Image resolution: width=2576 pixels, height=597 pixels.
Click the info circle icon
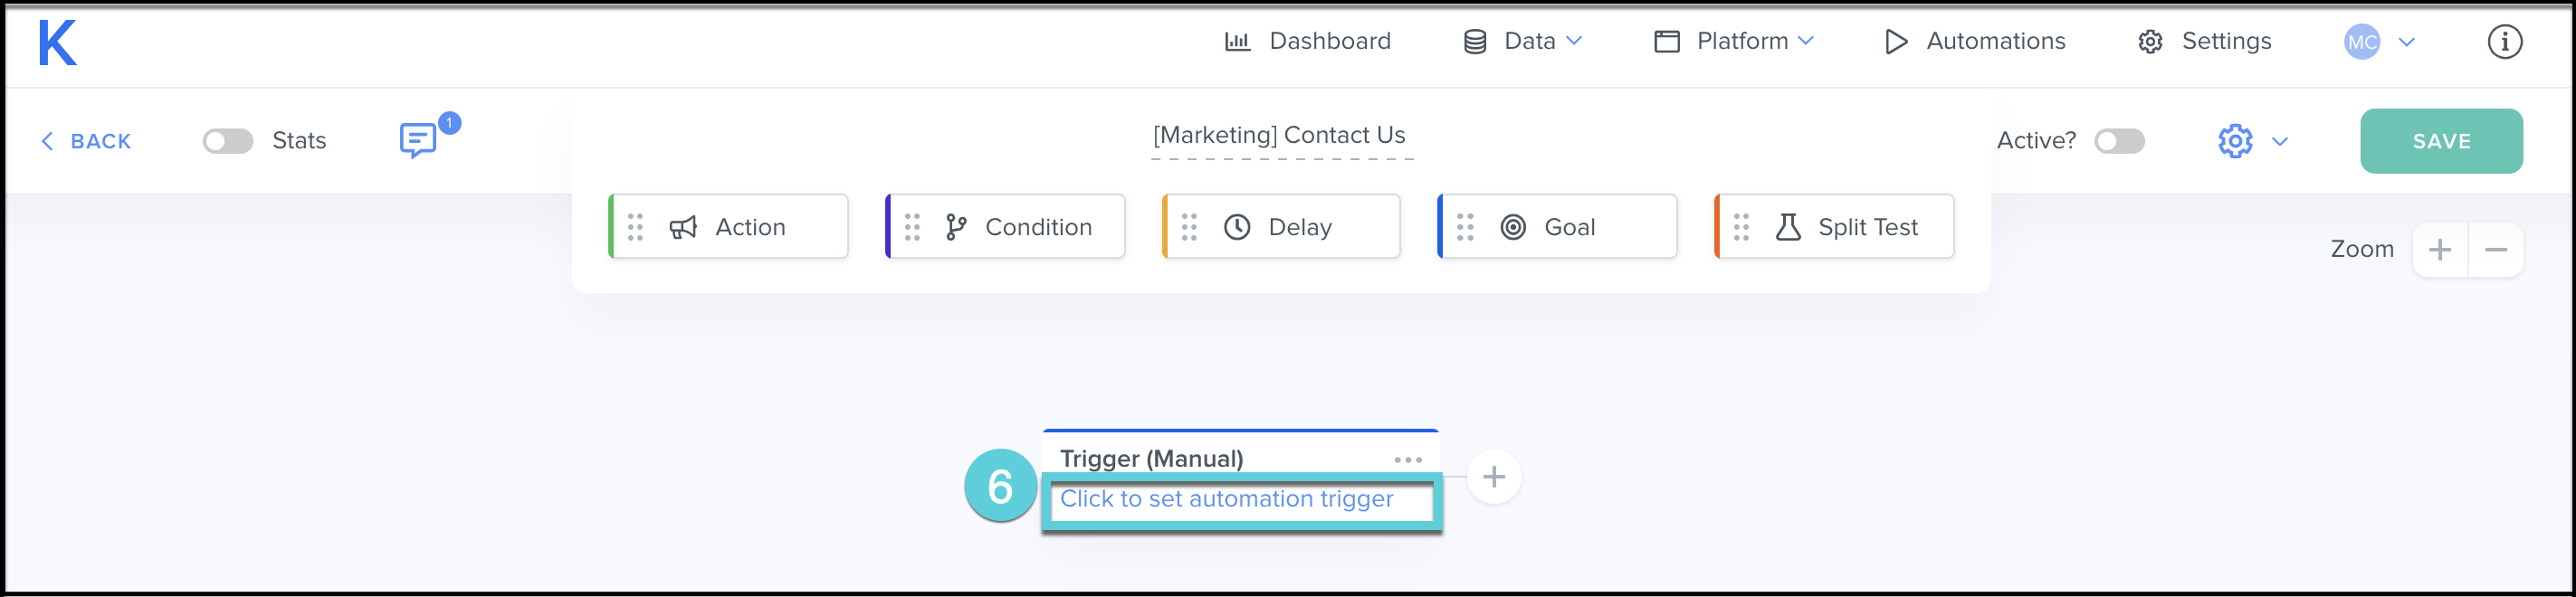[2504, 42]
